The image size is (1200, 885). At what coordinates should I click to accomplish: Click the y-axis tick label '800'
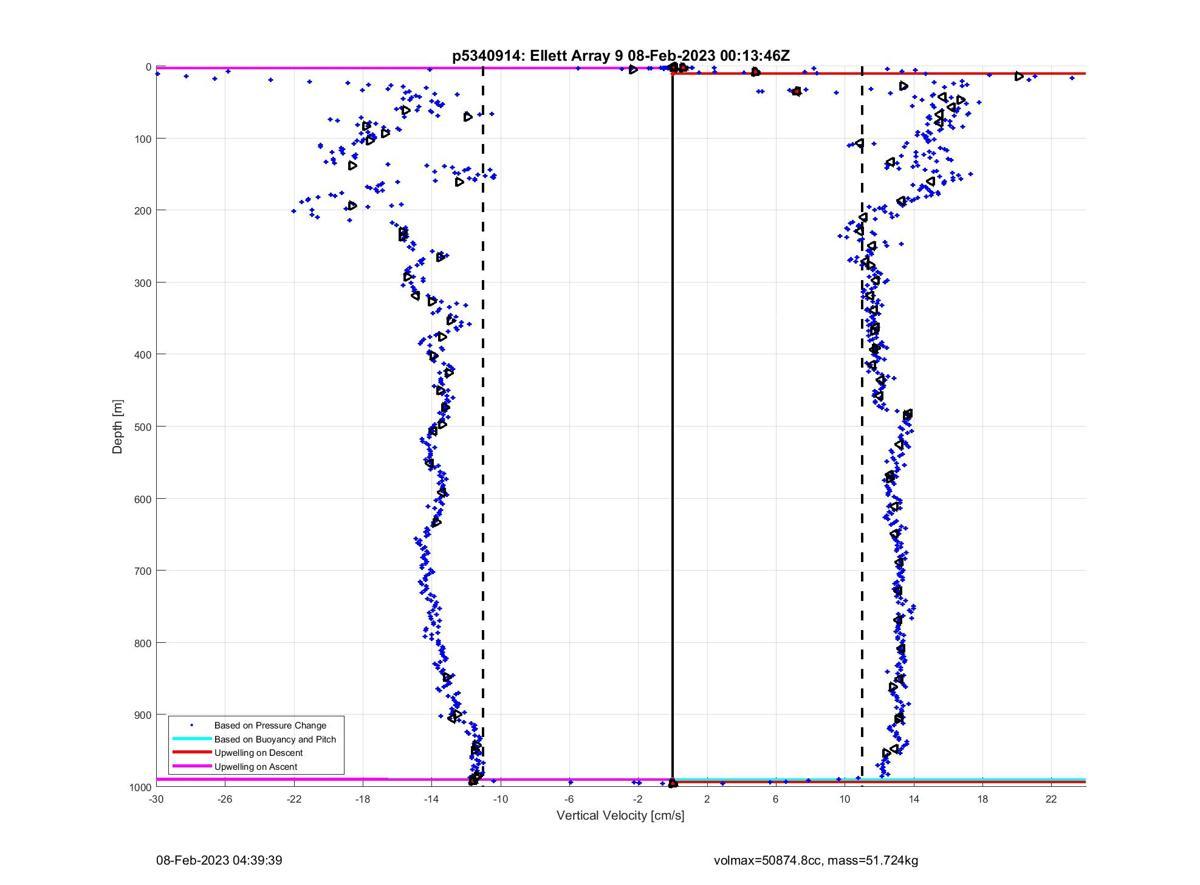click(x=142, y=643)
